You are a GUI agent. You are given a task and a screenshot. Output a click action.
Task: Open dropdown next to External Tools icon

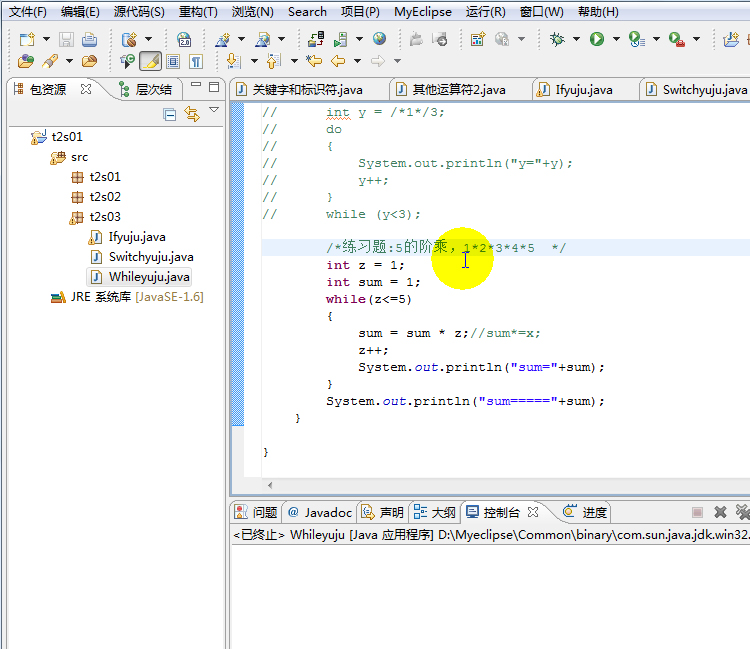[696, 39]
